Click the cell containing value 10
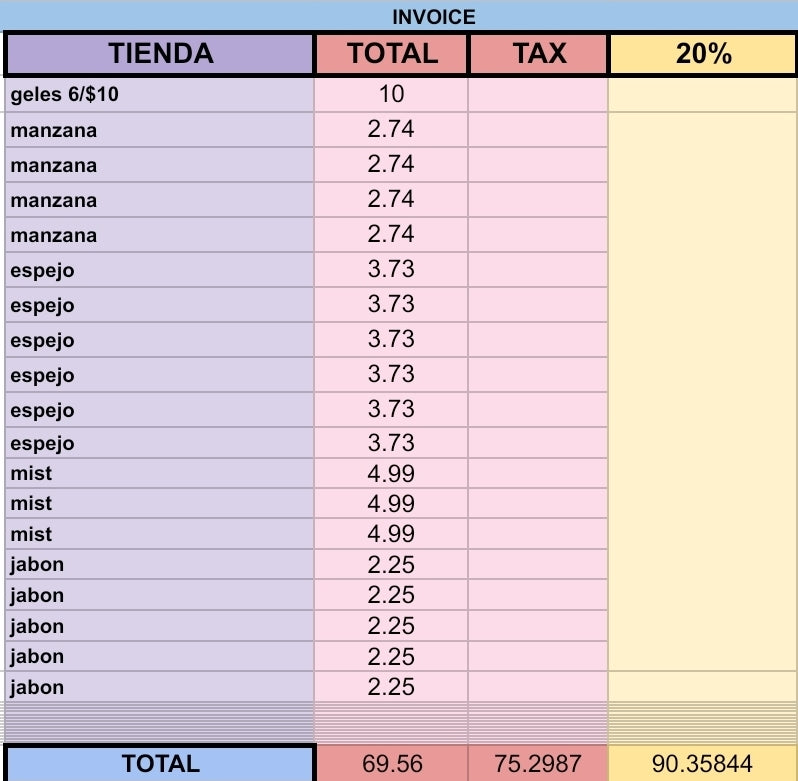 click(391, 95)
